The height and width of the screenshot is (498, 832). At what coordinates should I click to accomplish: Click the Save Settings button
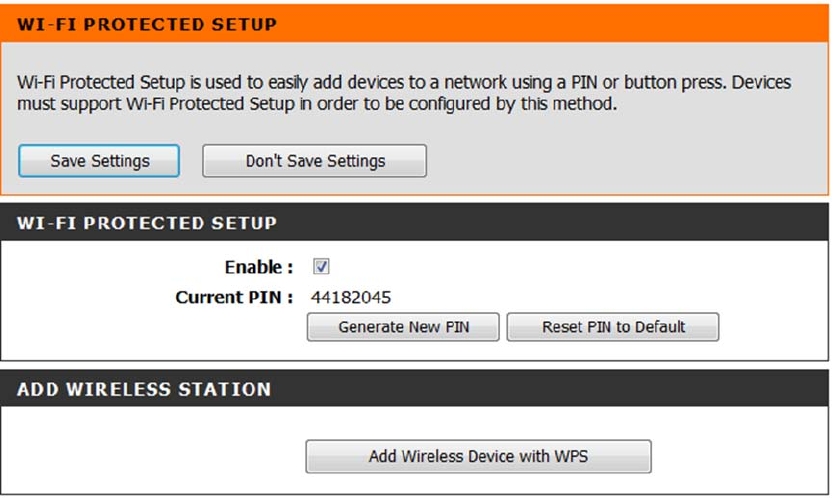pyautogui.click(x=100, y=161)
